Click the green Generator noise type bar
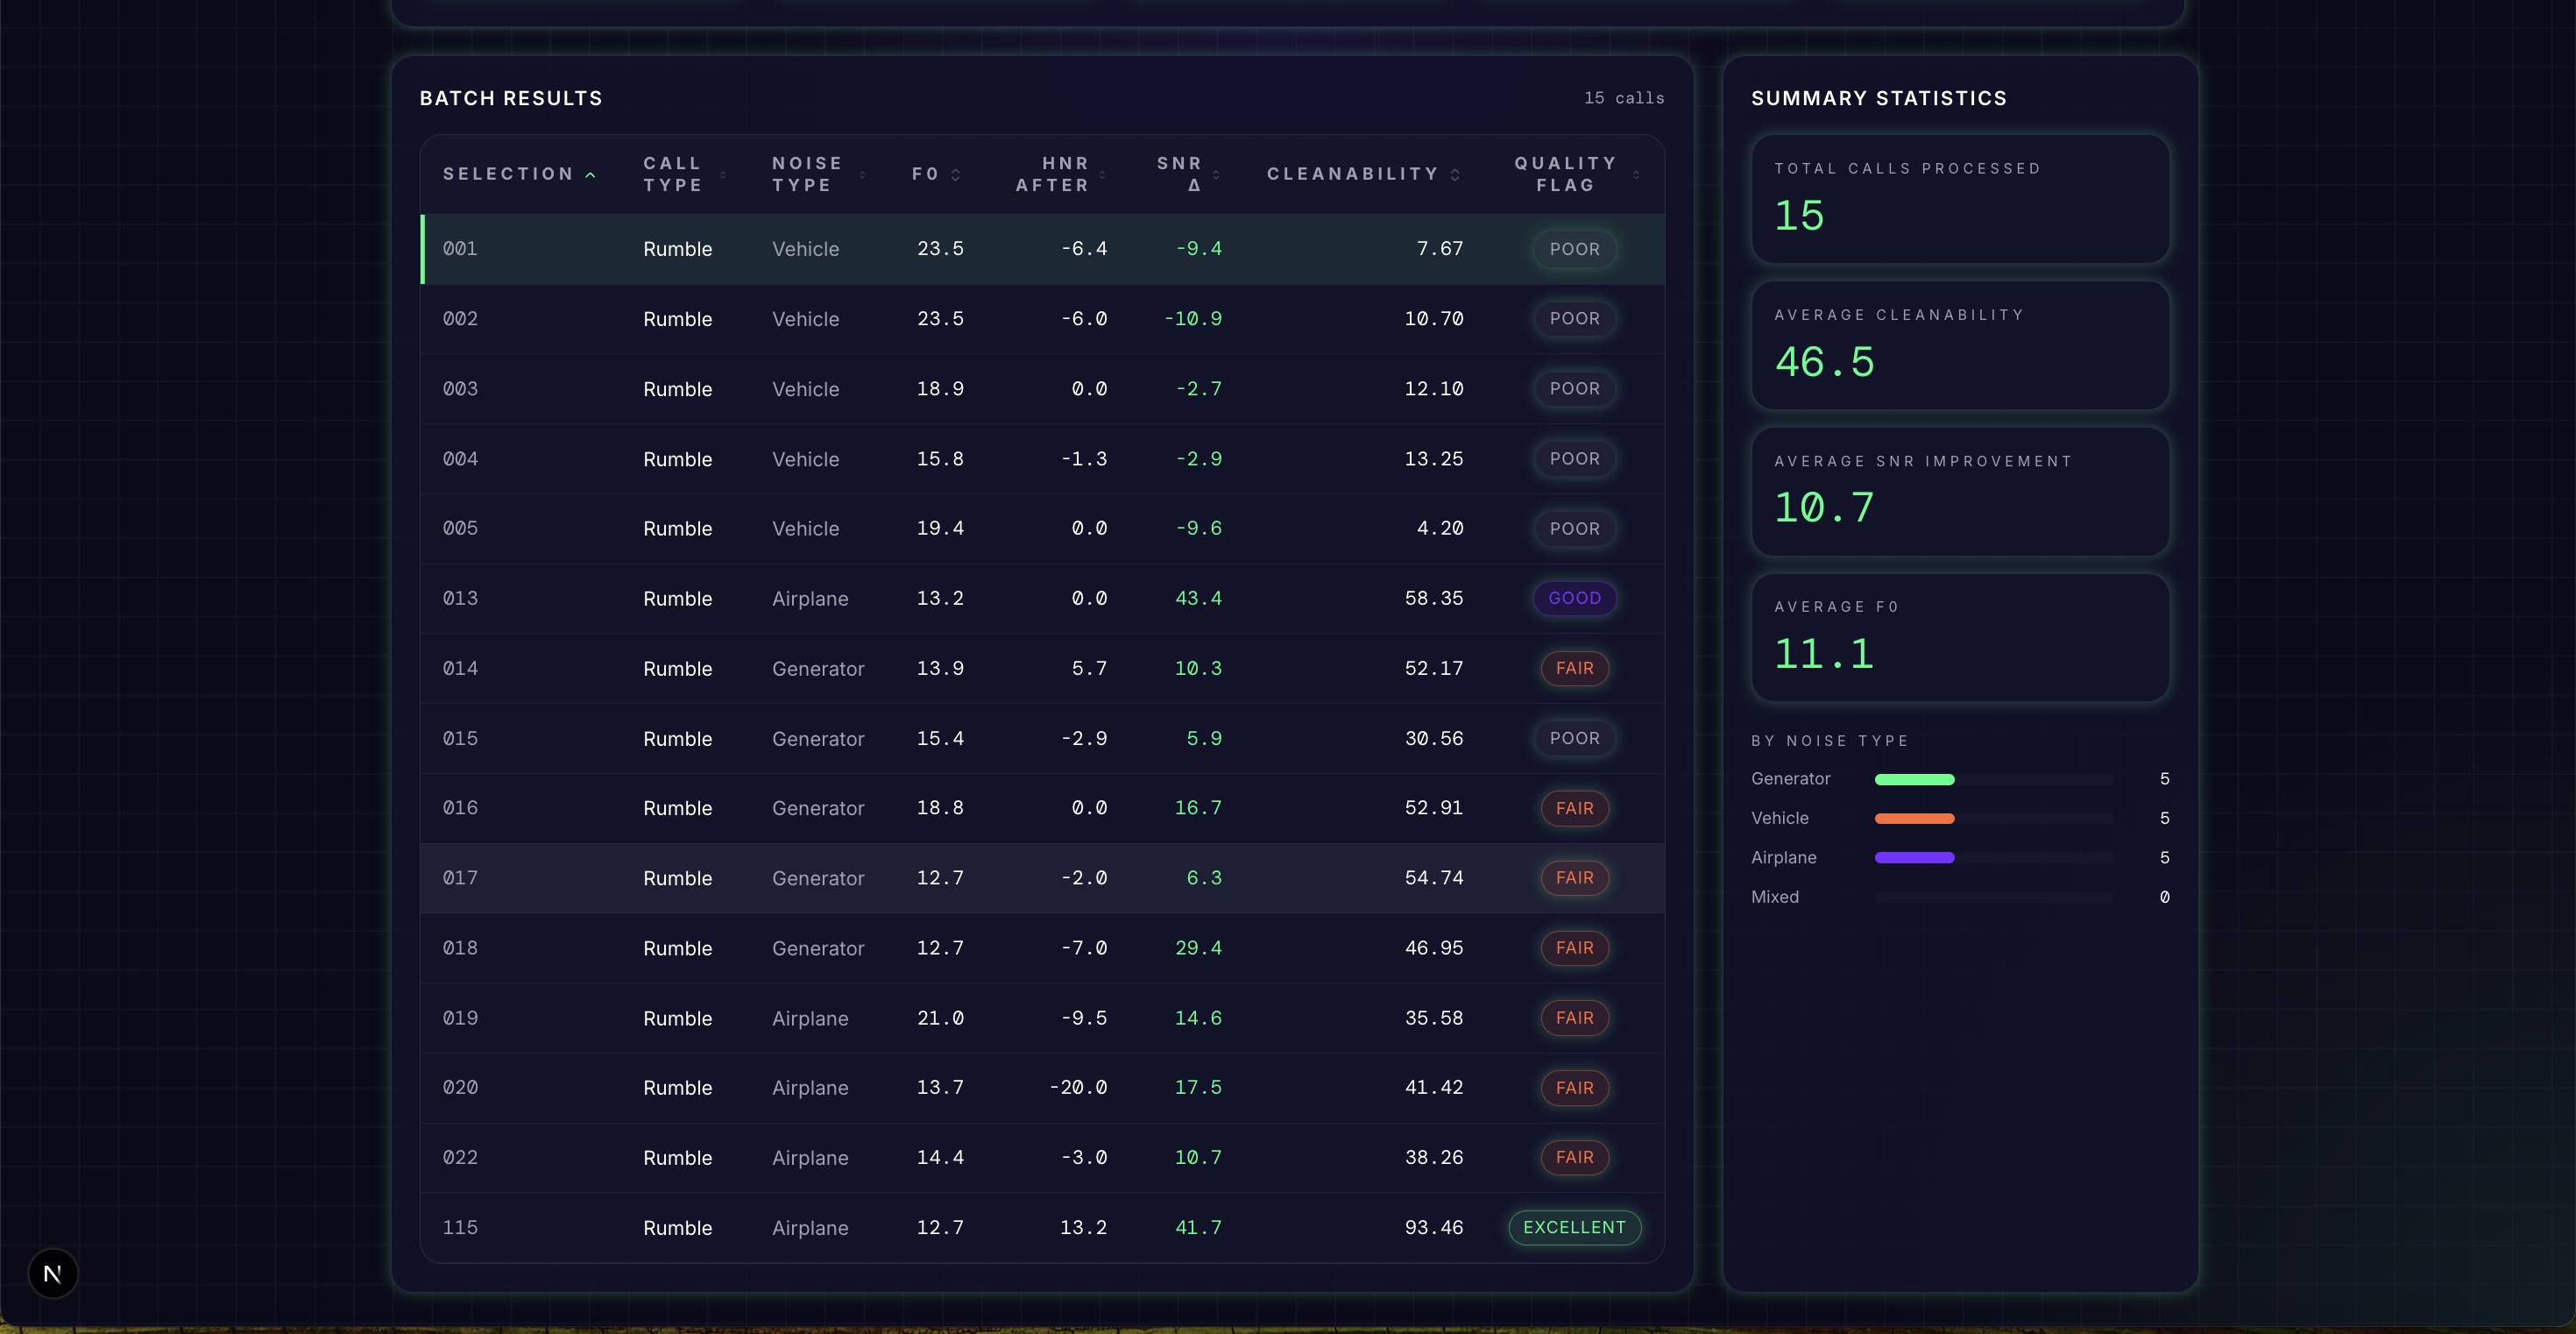This screenshot has height=1334, width=2576. pos(1914,779)
